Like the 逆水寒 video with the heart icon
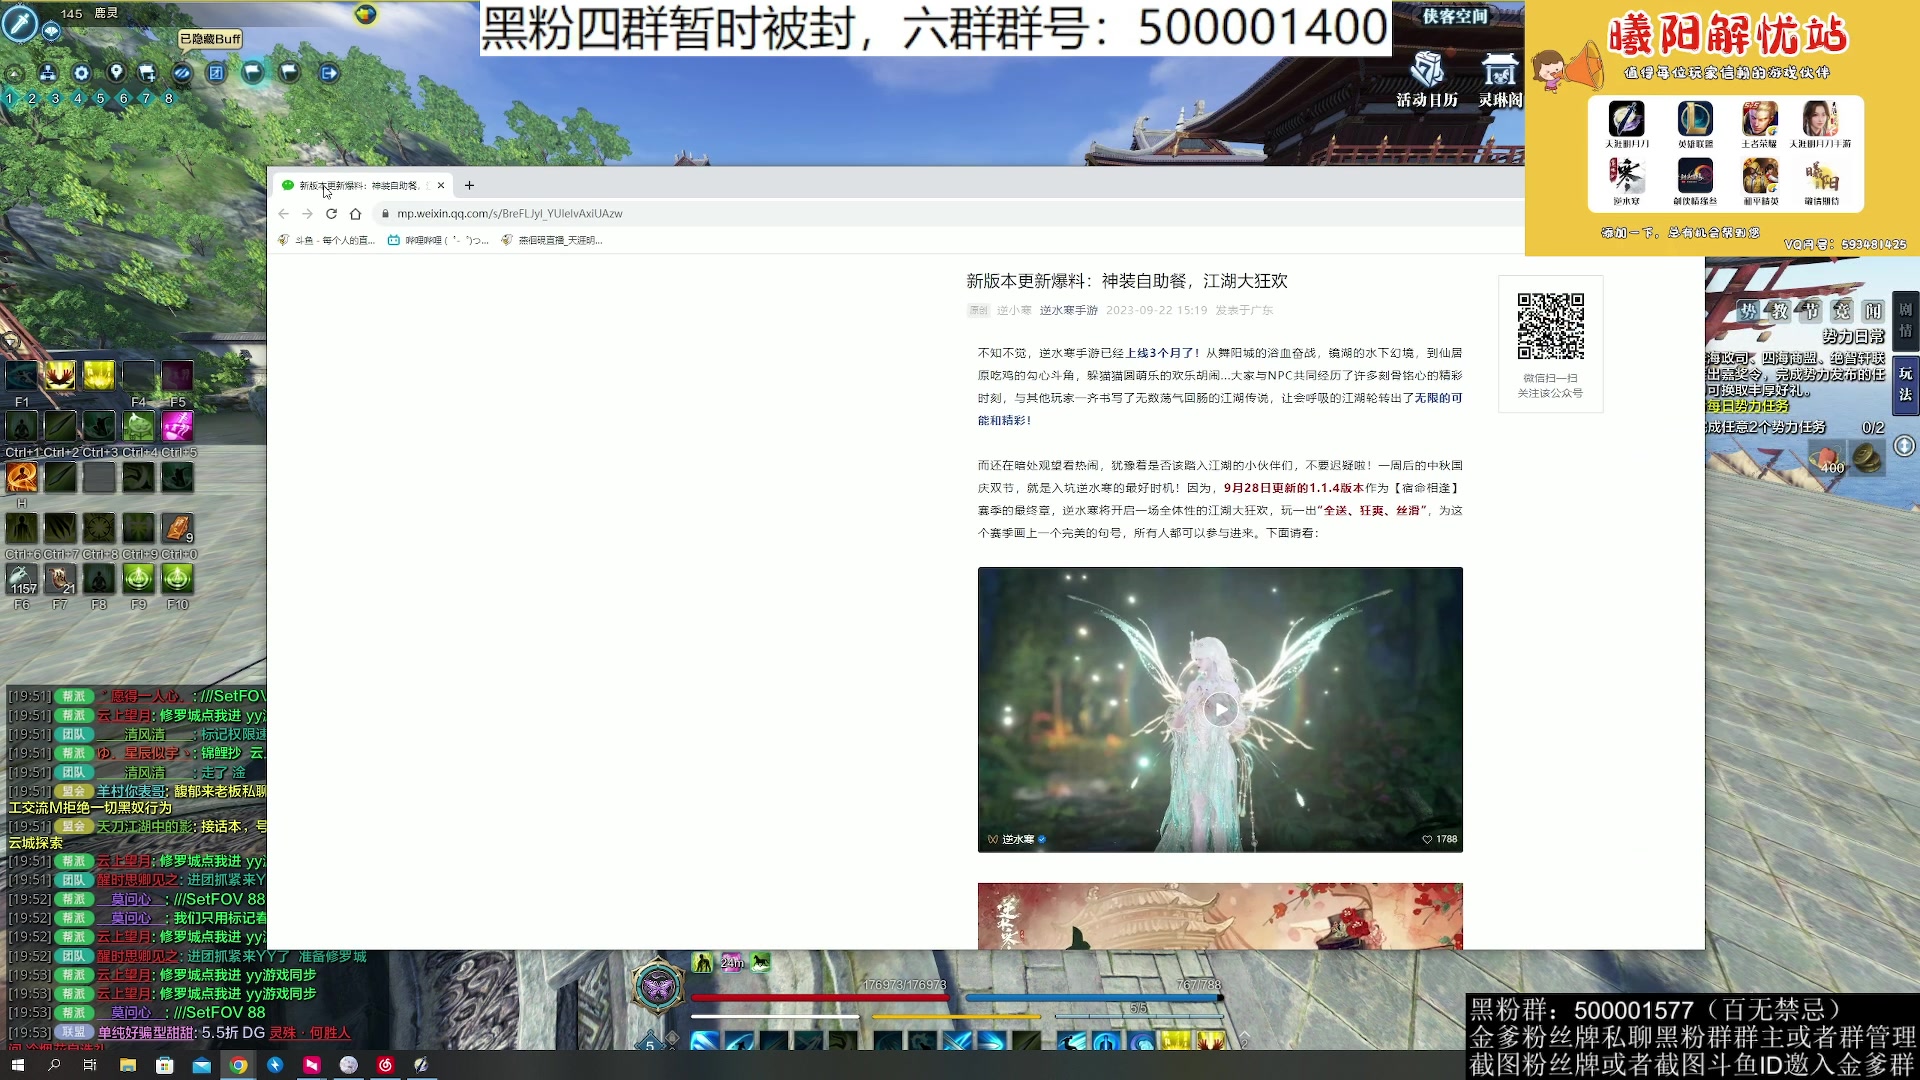This screenshot has width=1920, height=1080. [x=1427, y=840]
